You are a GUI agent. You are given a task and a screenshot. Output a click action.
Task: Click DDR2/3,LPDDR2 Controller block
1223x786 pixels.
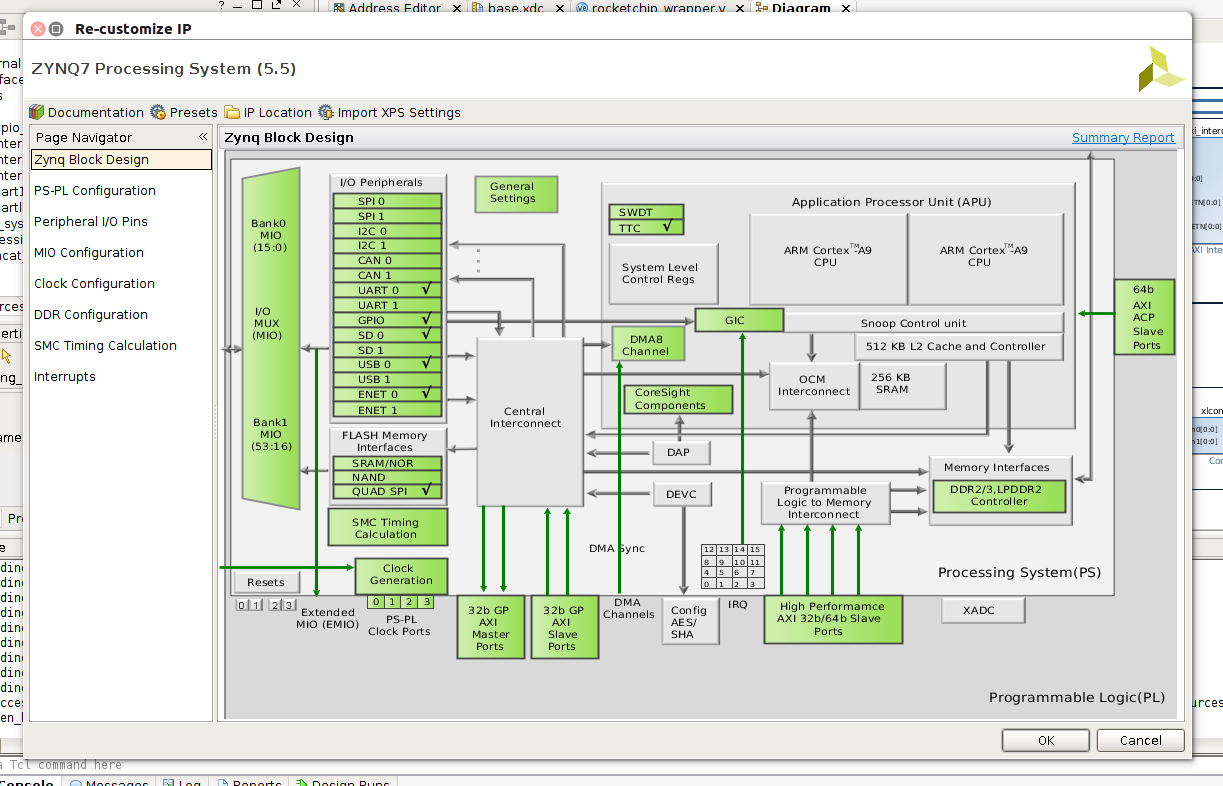tap(1000, 495)
